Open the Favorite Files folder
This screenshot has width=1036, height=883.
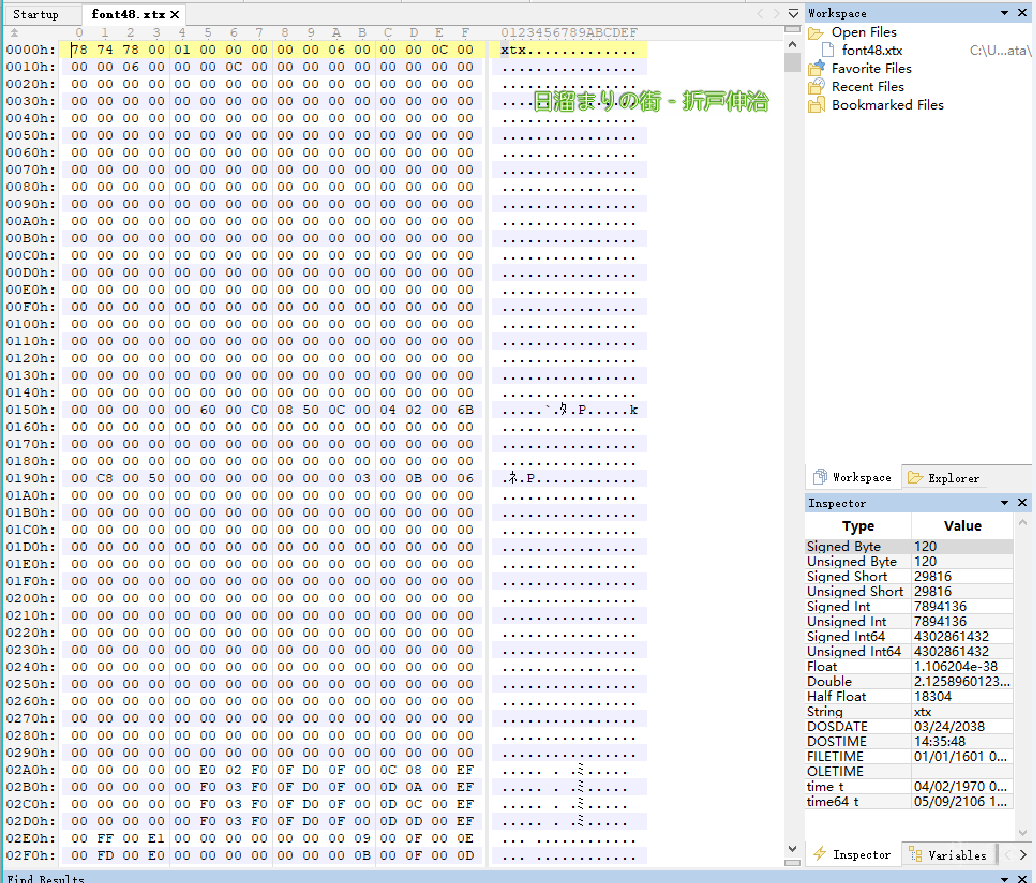(x=871, y=68)
